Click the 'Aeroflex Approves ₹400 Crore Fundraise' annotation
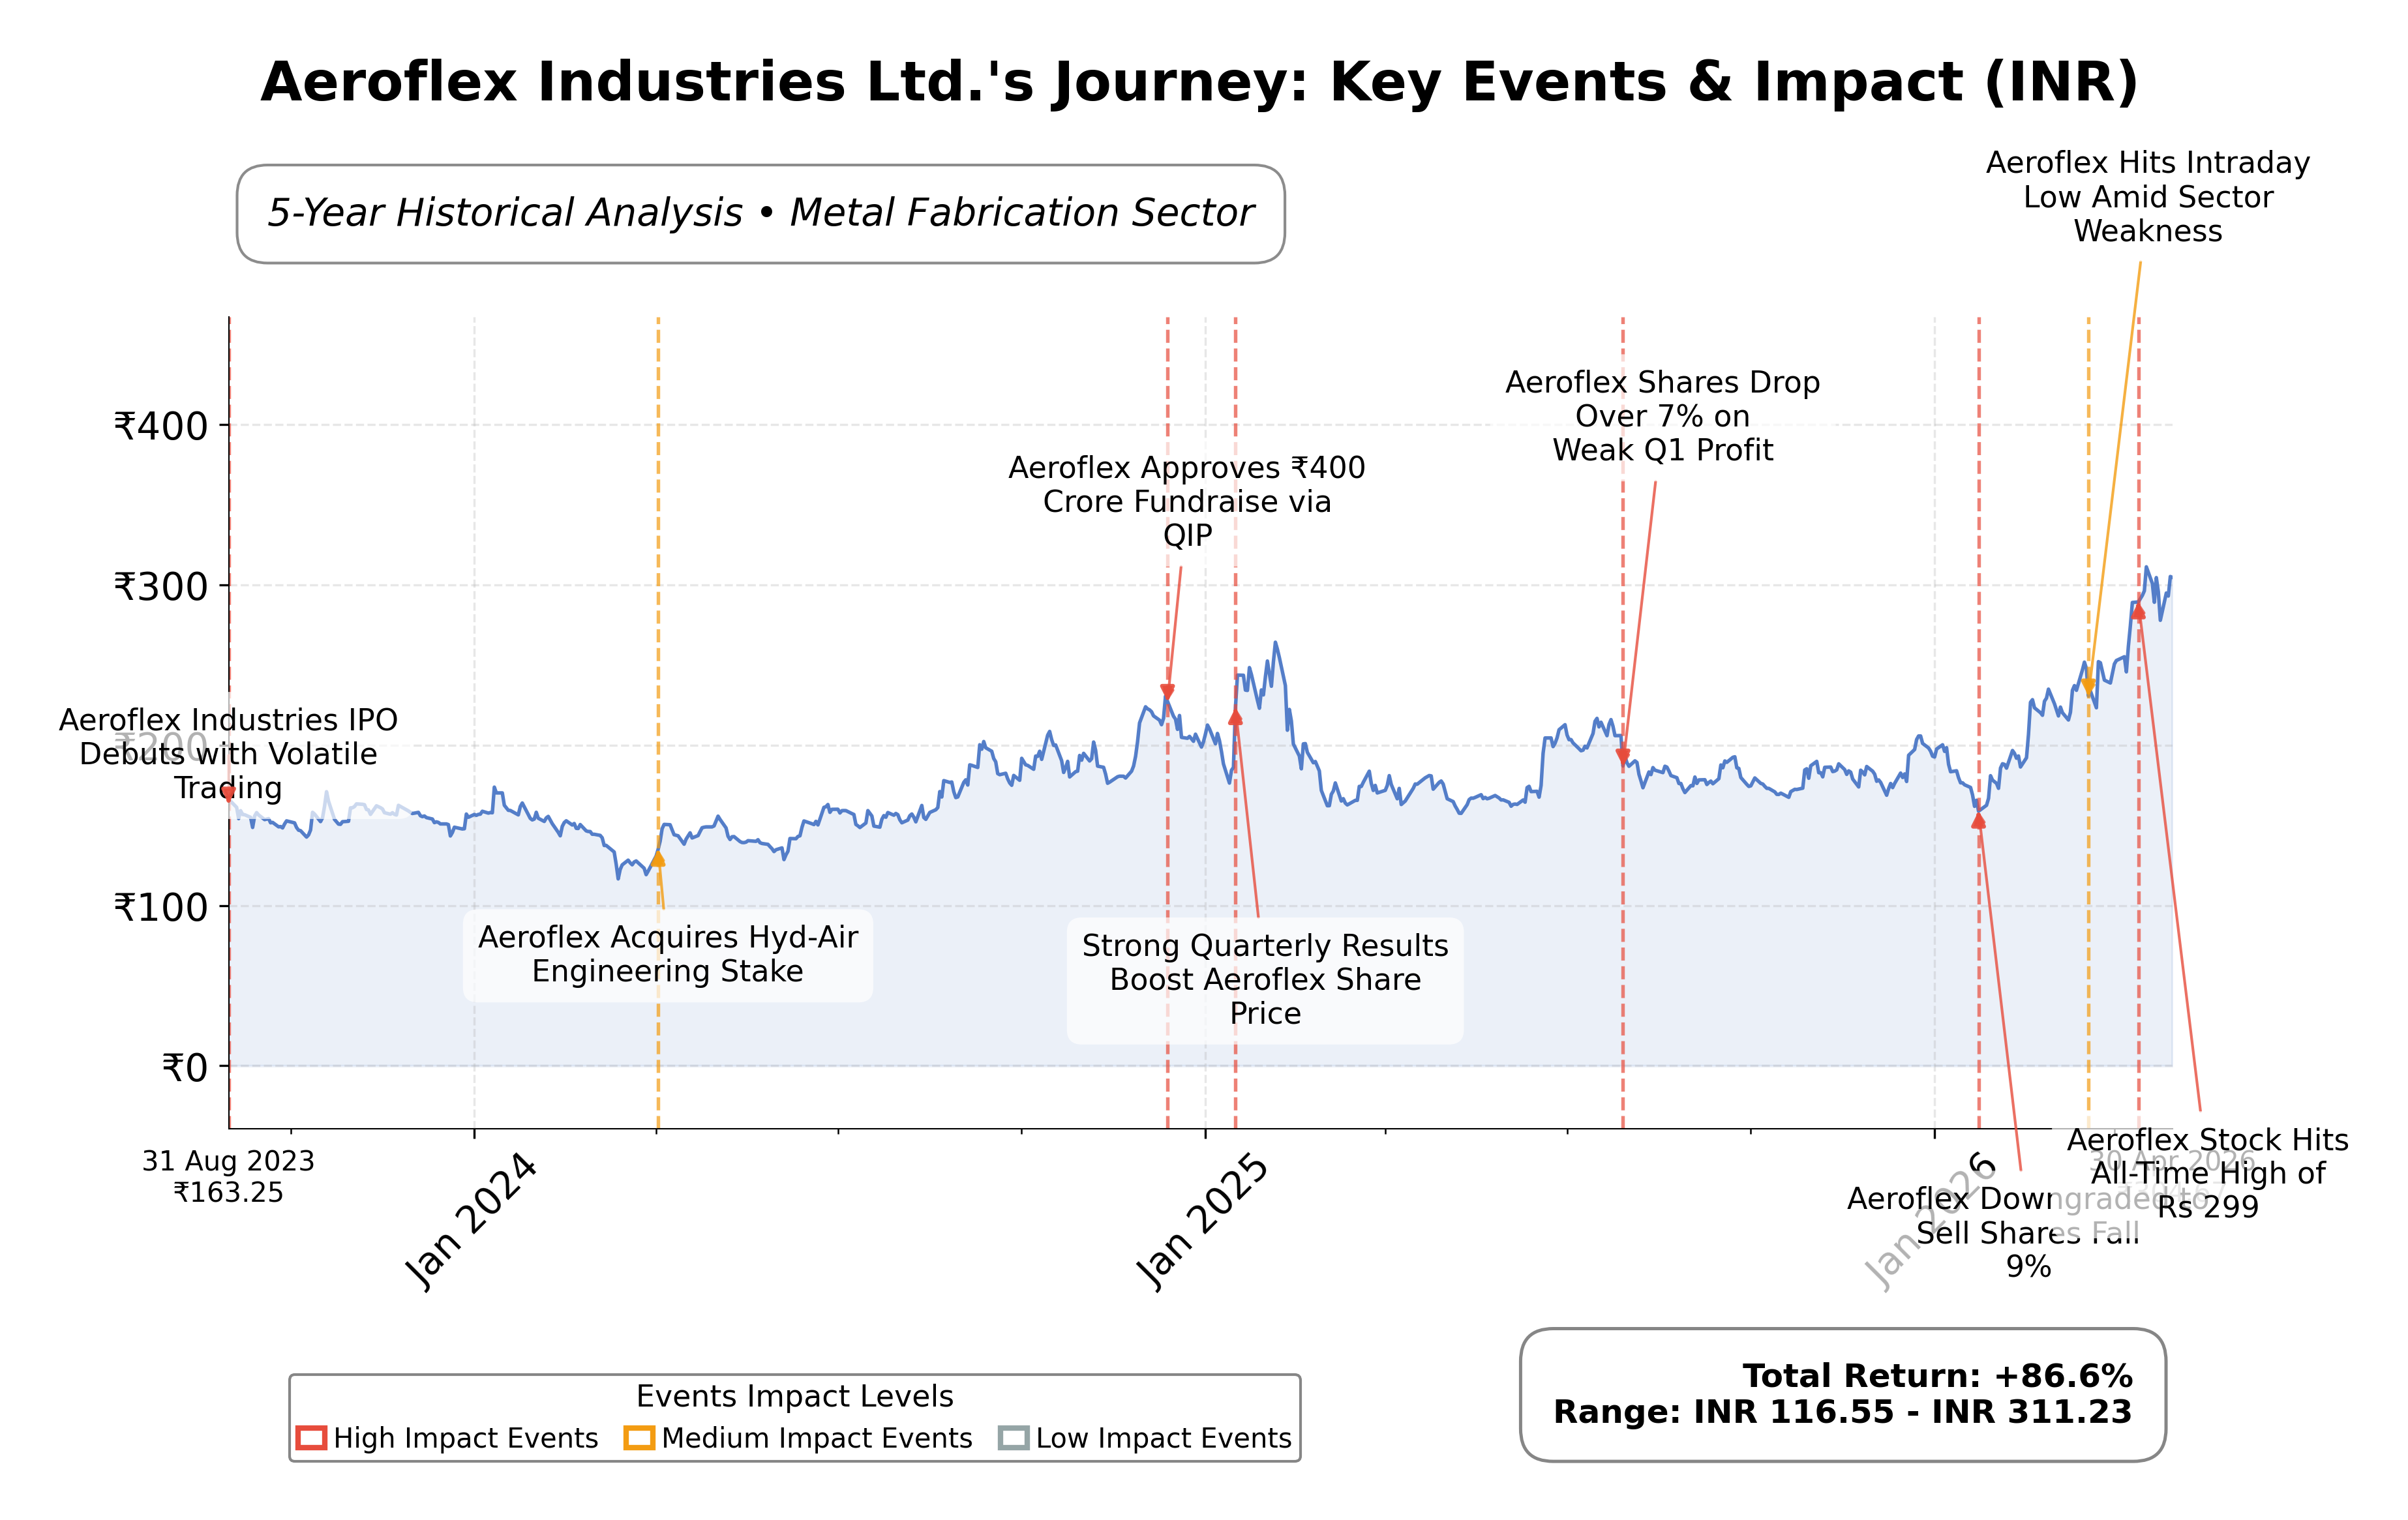This screenshot has width=2408, height=1520. tap(1187, 501)
